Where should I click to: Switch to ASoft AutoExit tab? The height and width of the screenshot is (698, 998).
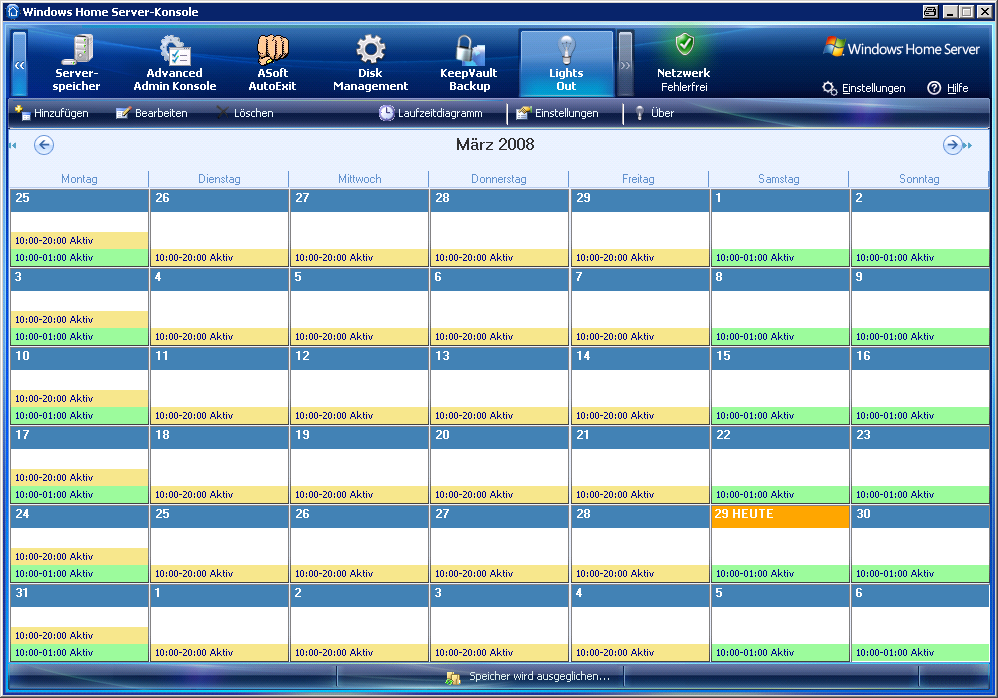[x=272, y=64]
